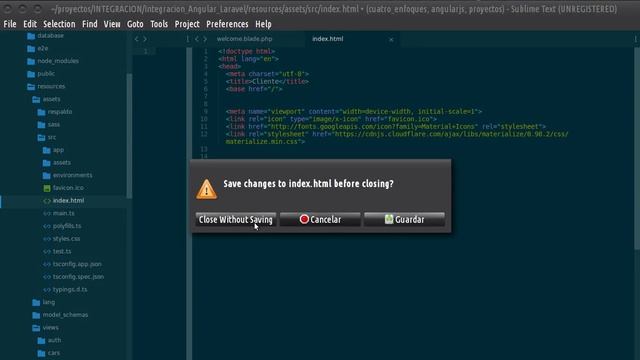Close the index.html tab

391,40
